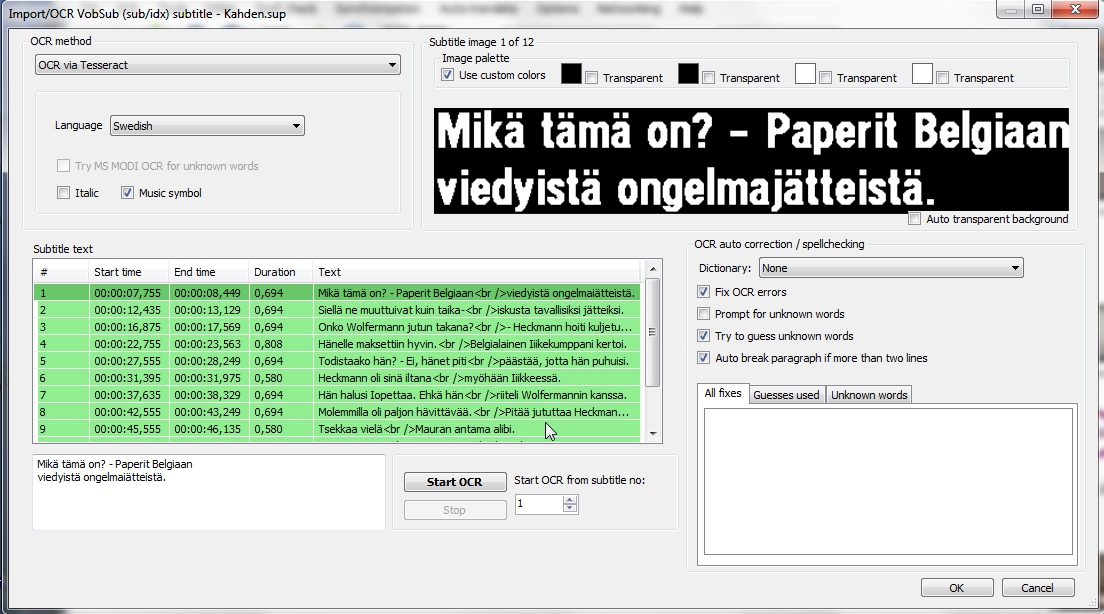Click the Start OCR from subtitle number field

tap(539, 504)
